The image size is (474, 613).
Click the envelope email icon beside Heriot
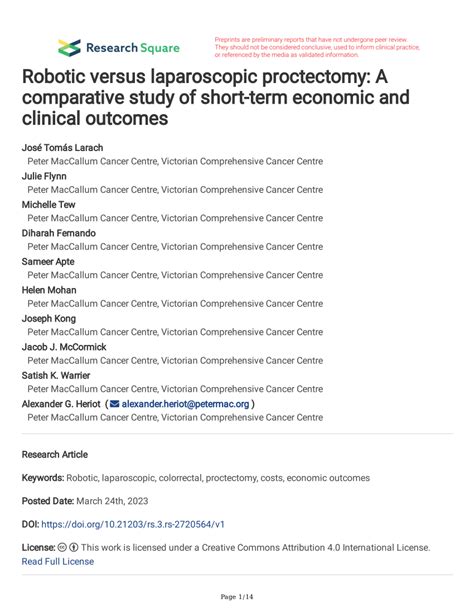click(115, 404)
